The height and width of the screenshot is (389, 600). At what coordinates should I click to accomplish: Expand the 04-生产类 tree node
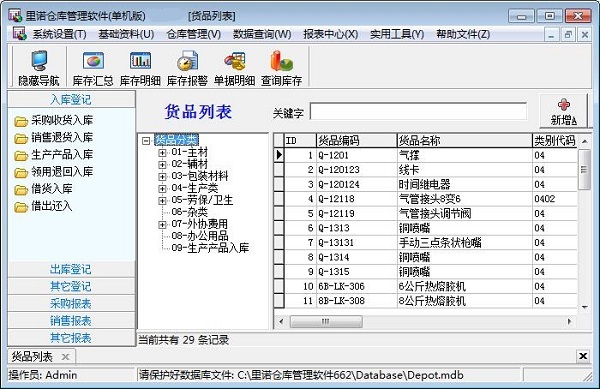tap(162, 189)
